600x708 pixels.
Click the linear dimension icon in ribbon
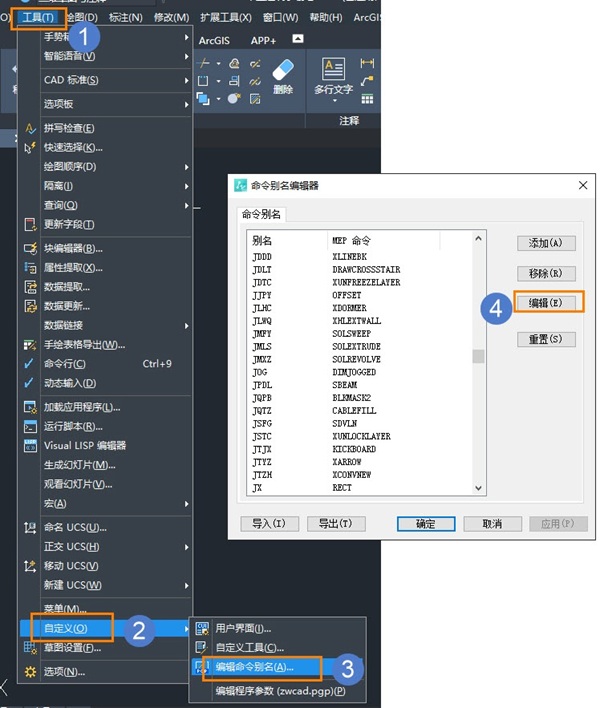[367, 63]
